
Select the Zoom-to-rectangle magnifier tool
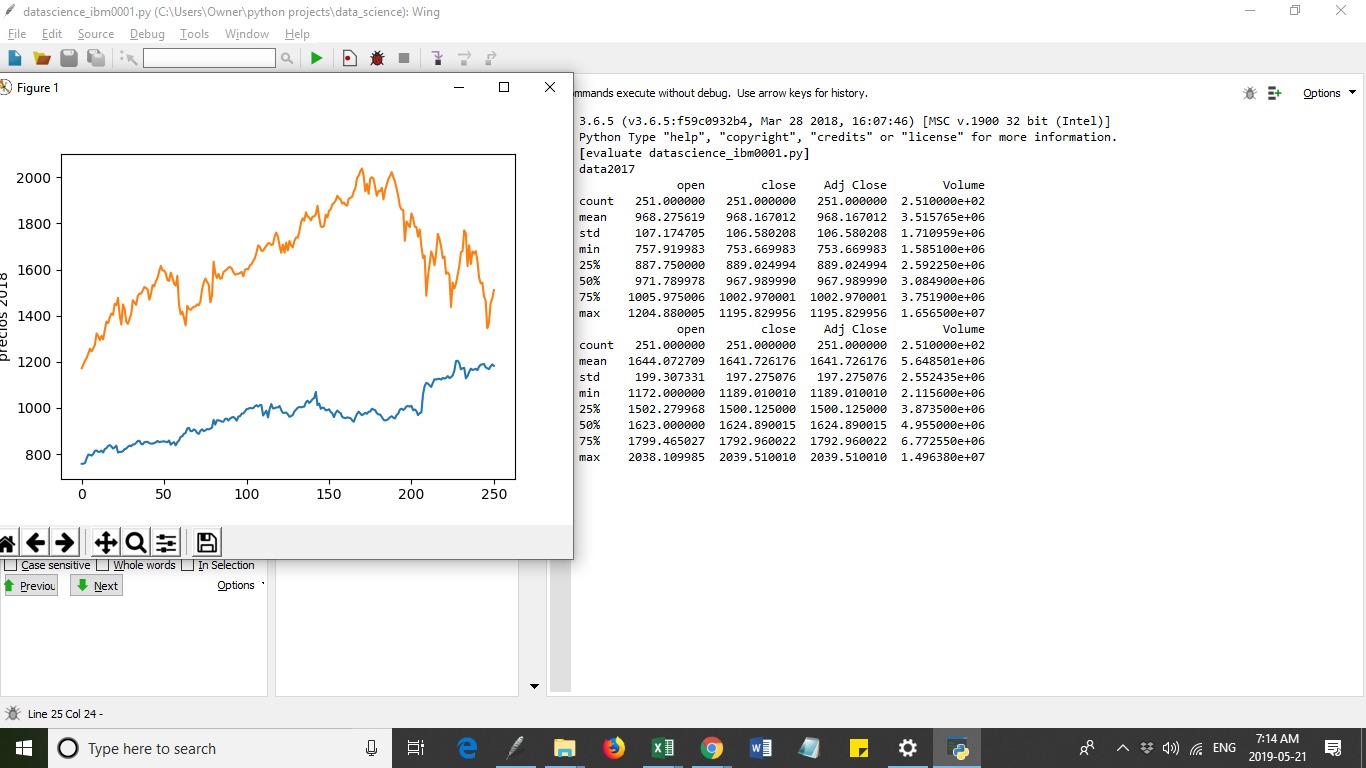click(135, 542)
